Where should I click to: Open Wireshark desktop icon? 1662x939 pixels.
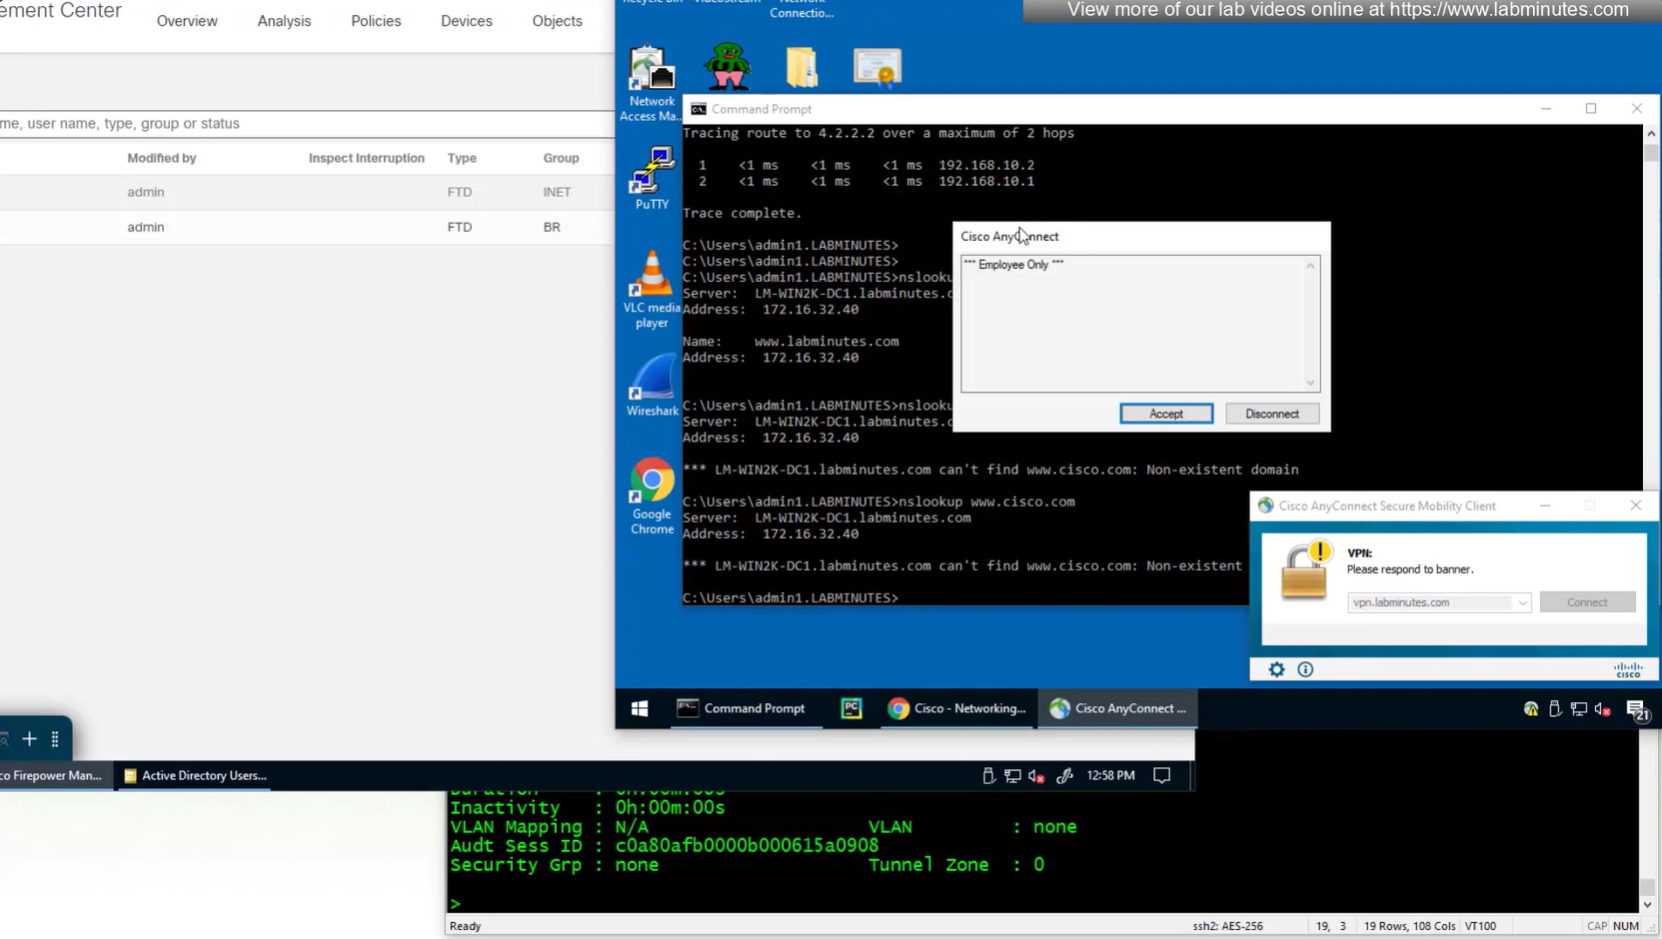pyautogui.click(x=651, y=385)
